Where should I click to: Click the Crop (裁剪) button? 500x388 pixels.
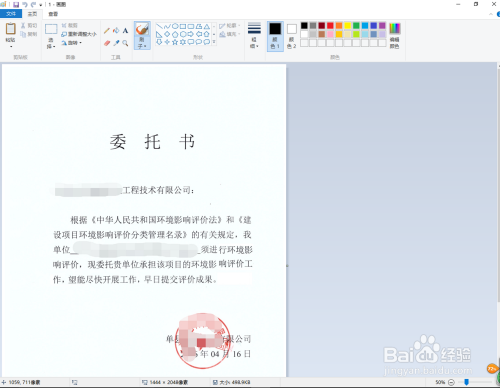tap(70, 25)
